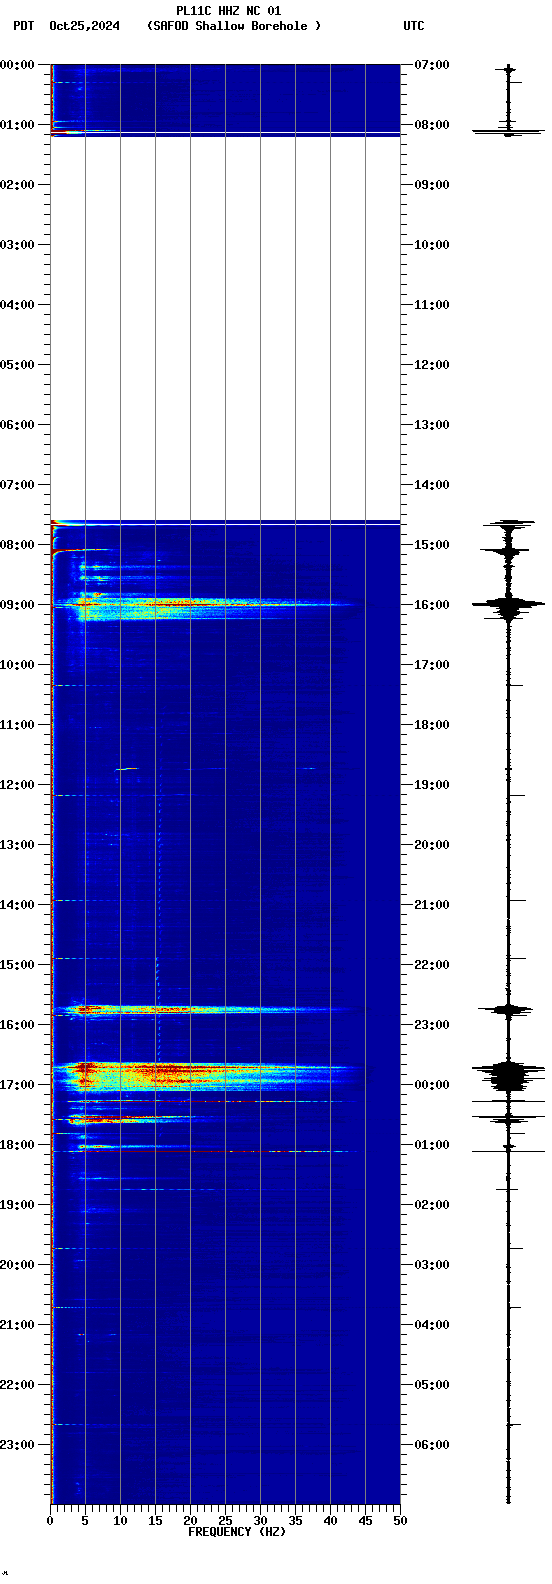The width and height of the screenshot is (552, 1584).
Task: Click the "15" Hz frequency tick label
Action: [x=155, y=1521]
